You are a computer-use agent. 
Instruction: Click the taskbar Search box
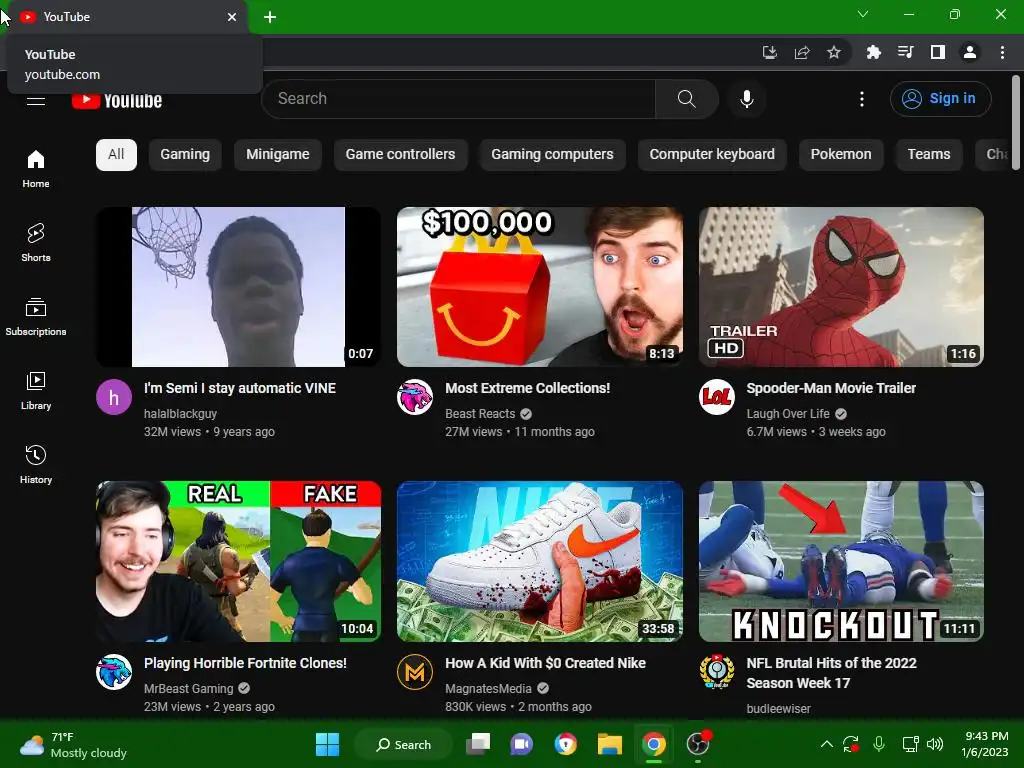click(x=403, y=744)
